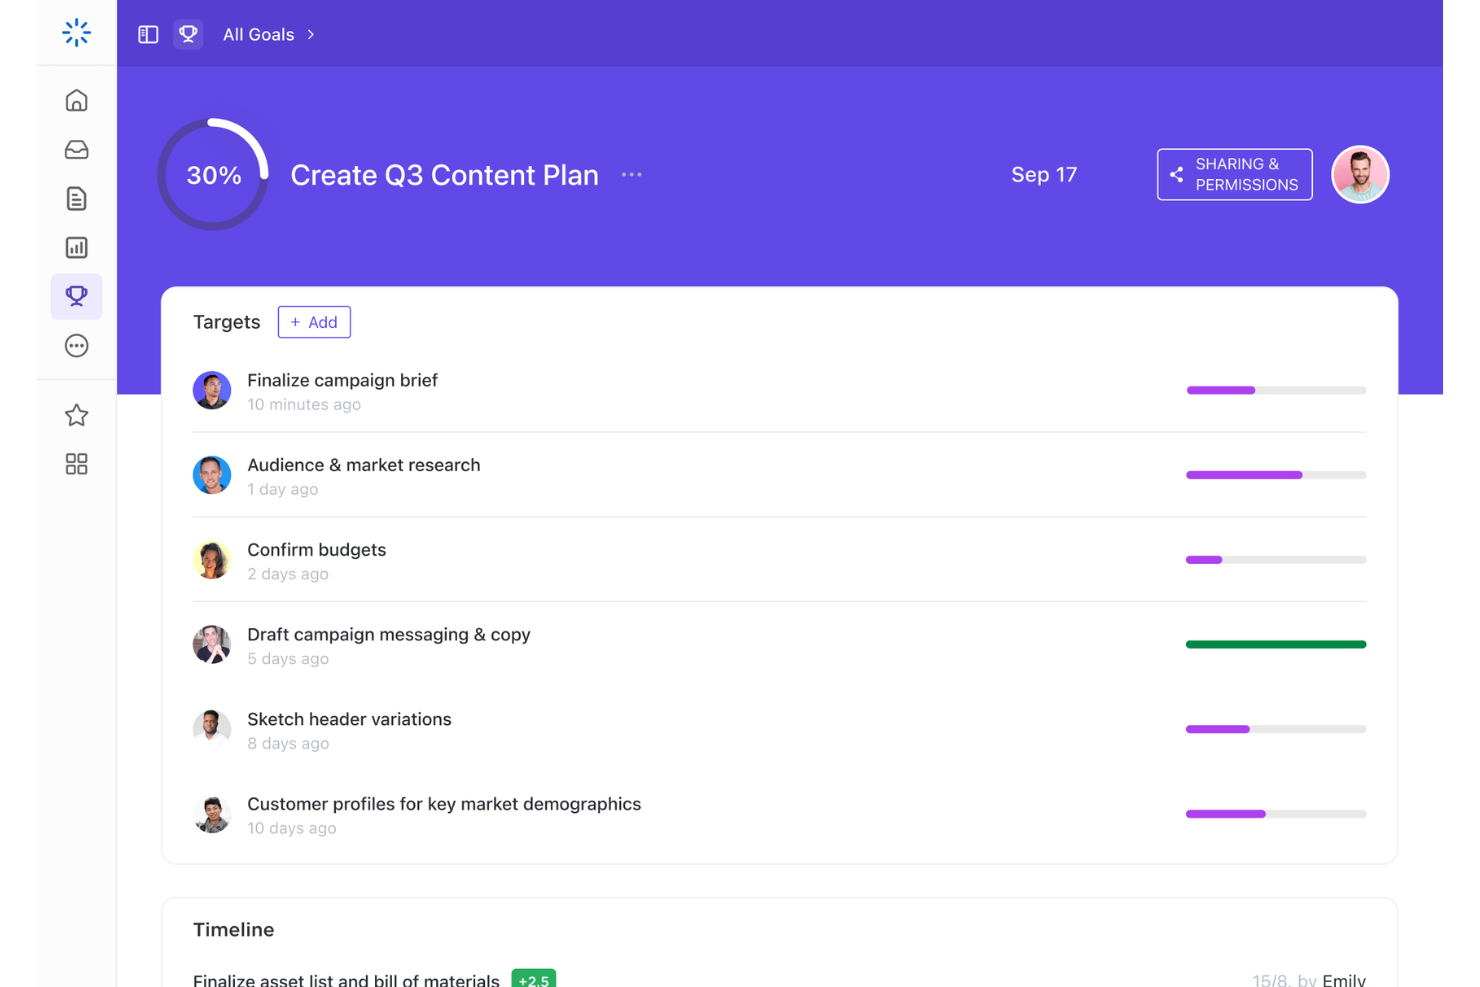Open assignee avatar on Finalize campaign brief
The width and height of the screenshot is (1480, 987).
[x=212, y=390]
